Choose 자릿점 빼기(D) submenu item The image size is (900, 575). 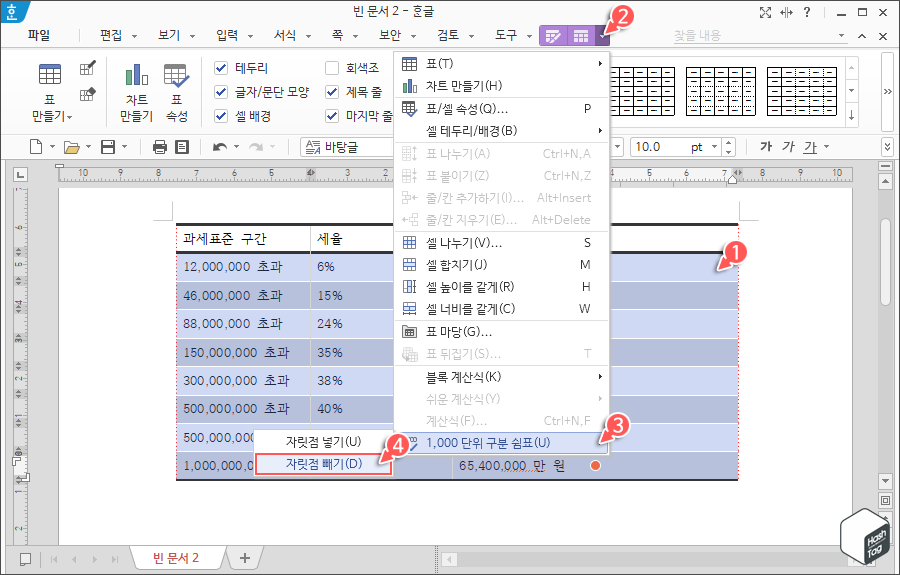[324, 464]
